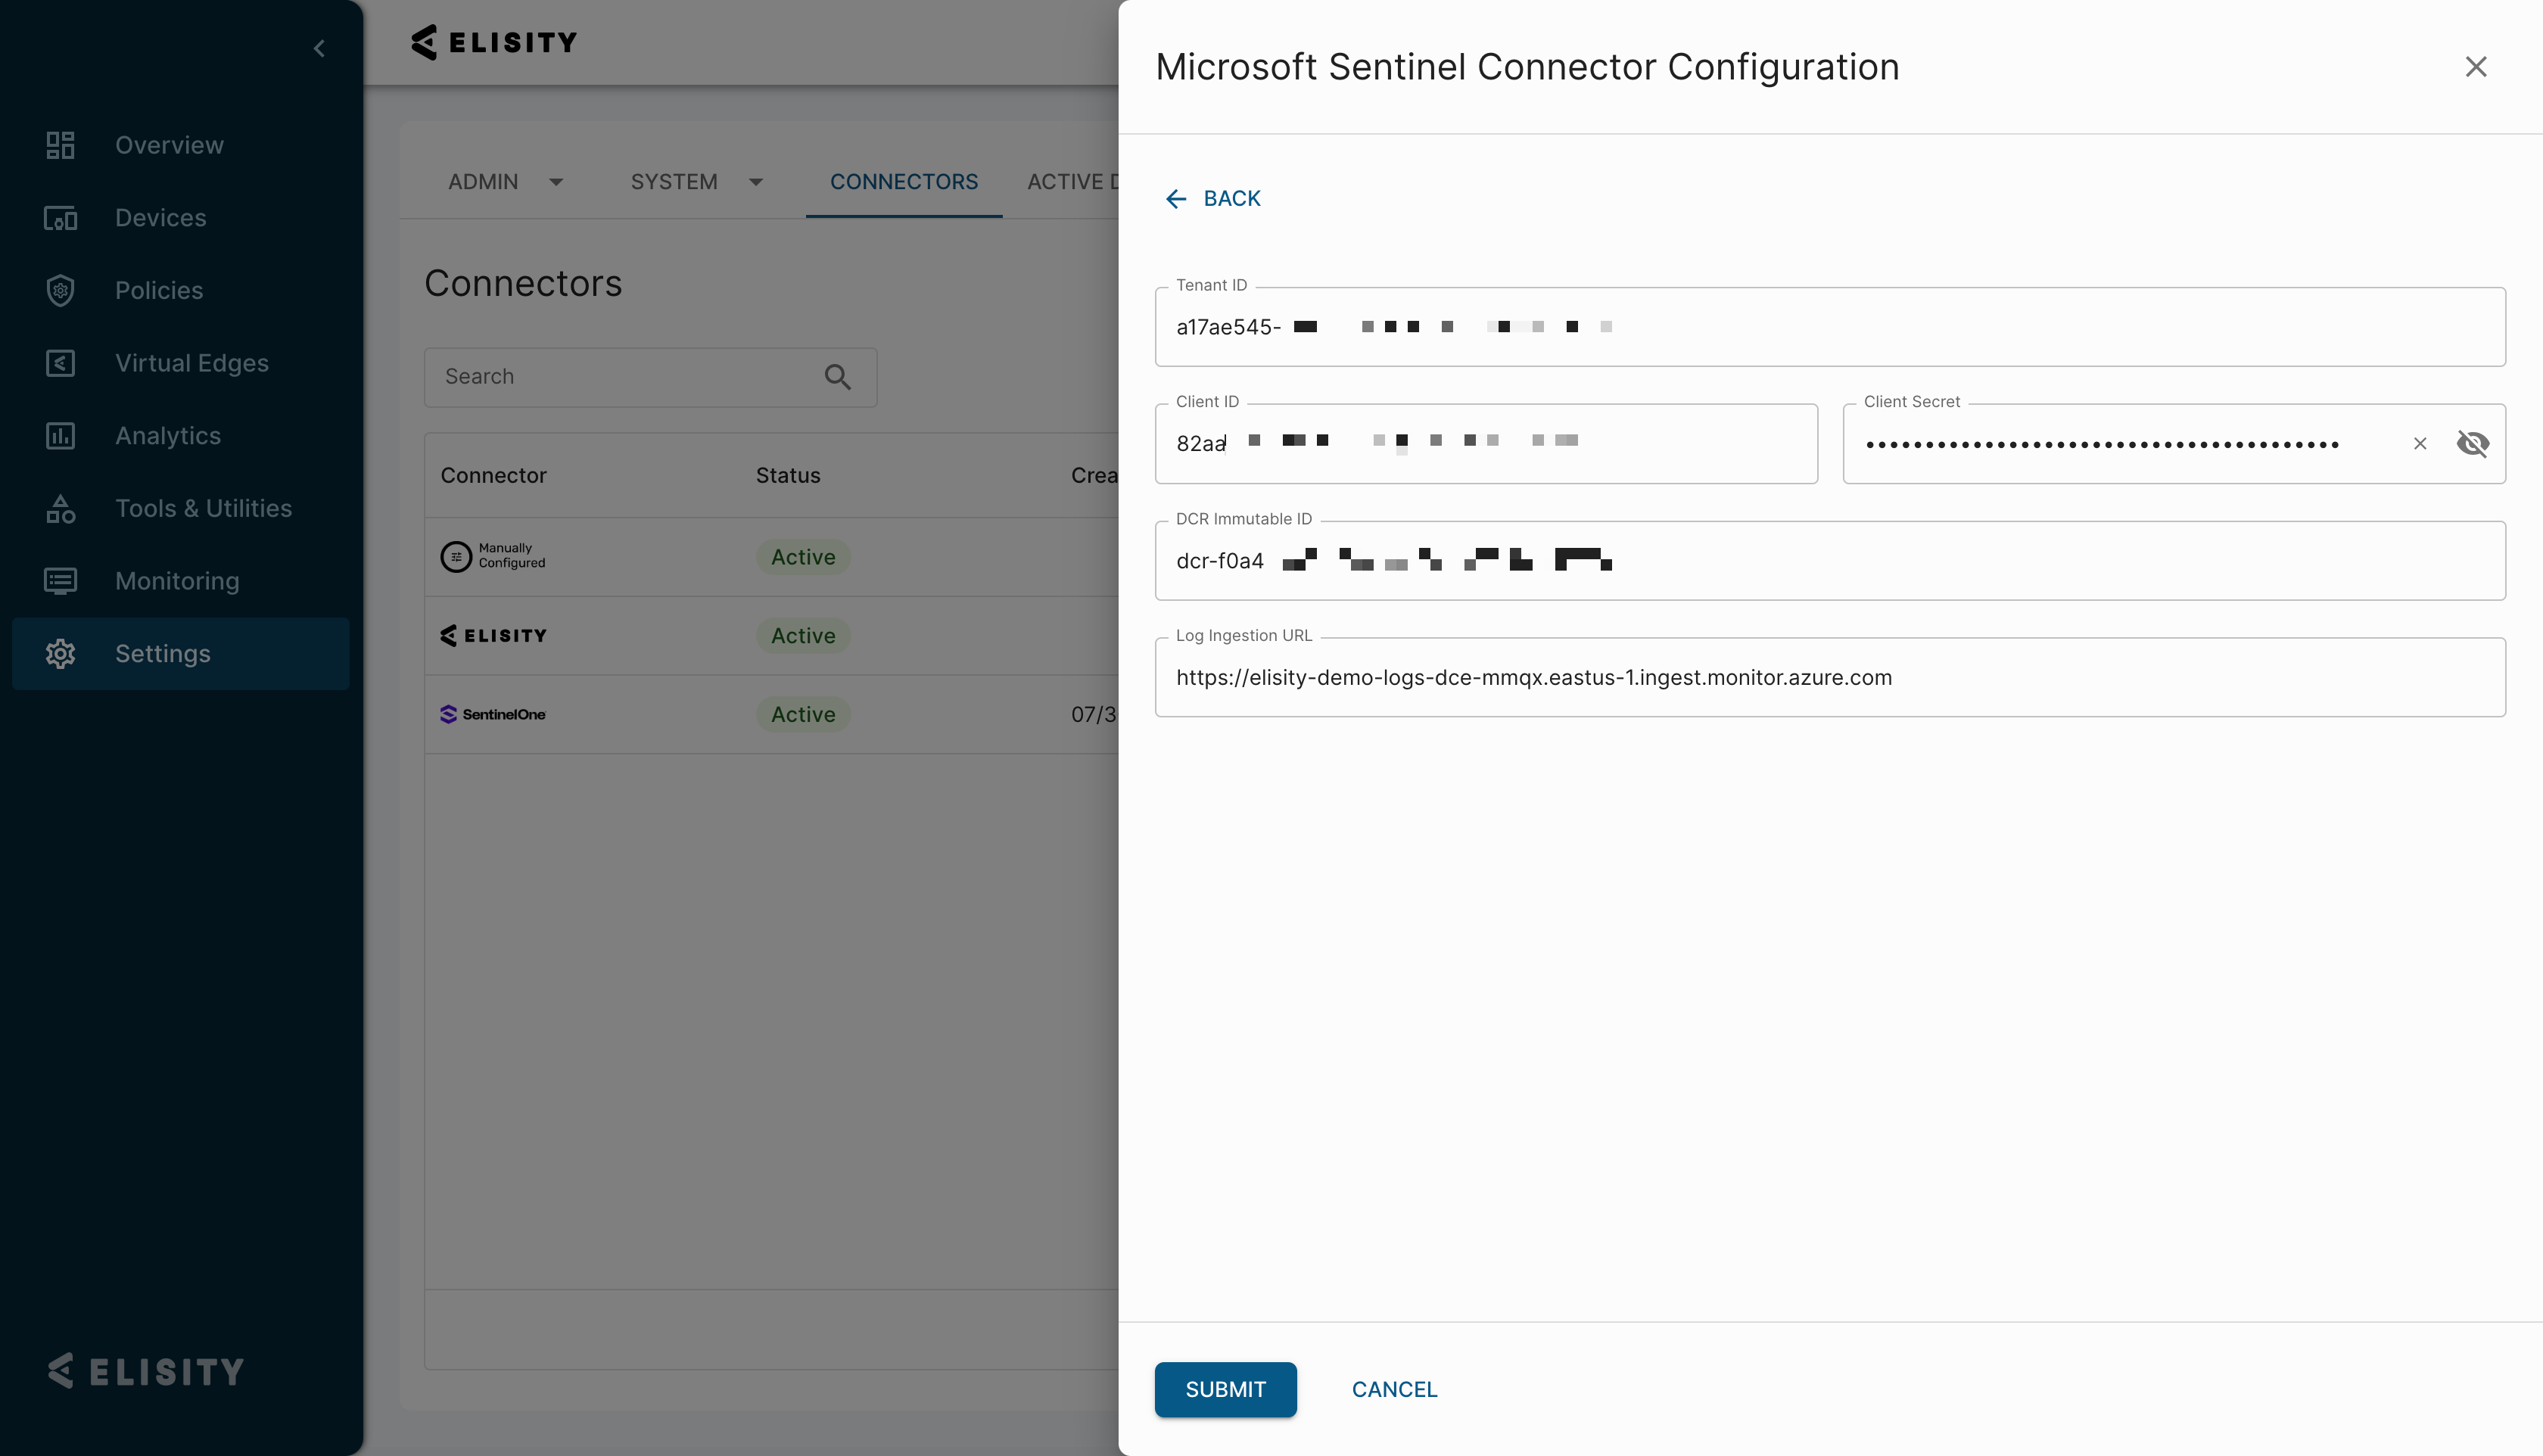Click into the DCR Immutable ID field

(x=1829, y=560)
